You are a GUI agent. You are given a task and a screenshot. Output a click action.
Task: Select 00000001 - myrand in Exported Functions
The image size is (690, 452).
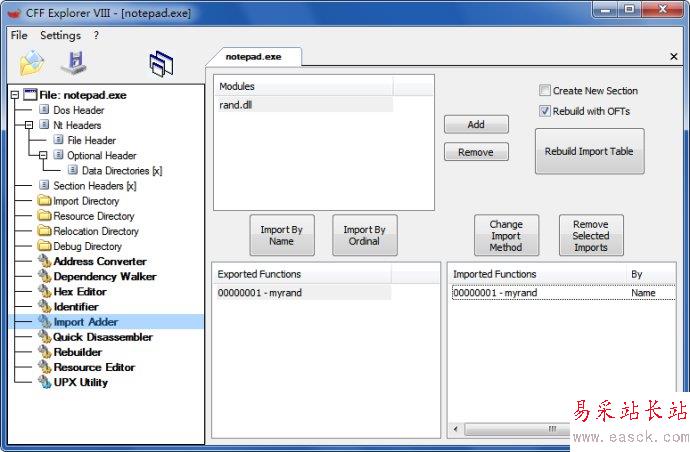(303, 293)
